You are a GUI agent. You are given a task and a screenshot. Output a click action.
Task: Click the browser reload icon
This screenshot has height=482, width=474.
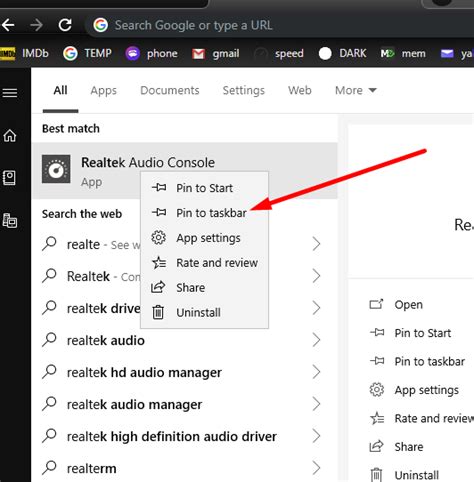point(65,25)
